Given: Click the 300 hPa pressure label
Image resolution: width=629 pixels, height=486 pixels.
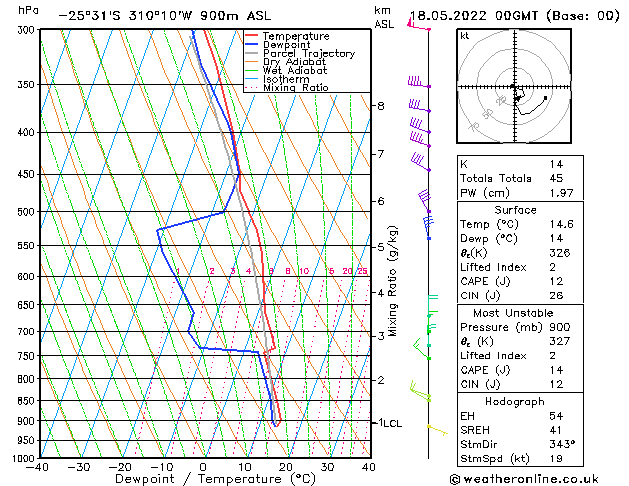Looking at the screenshot, I should (x=28, y=30).
